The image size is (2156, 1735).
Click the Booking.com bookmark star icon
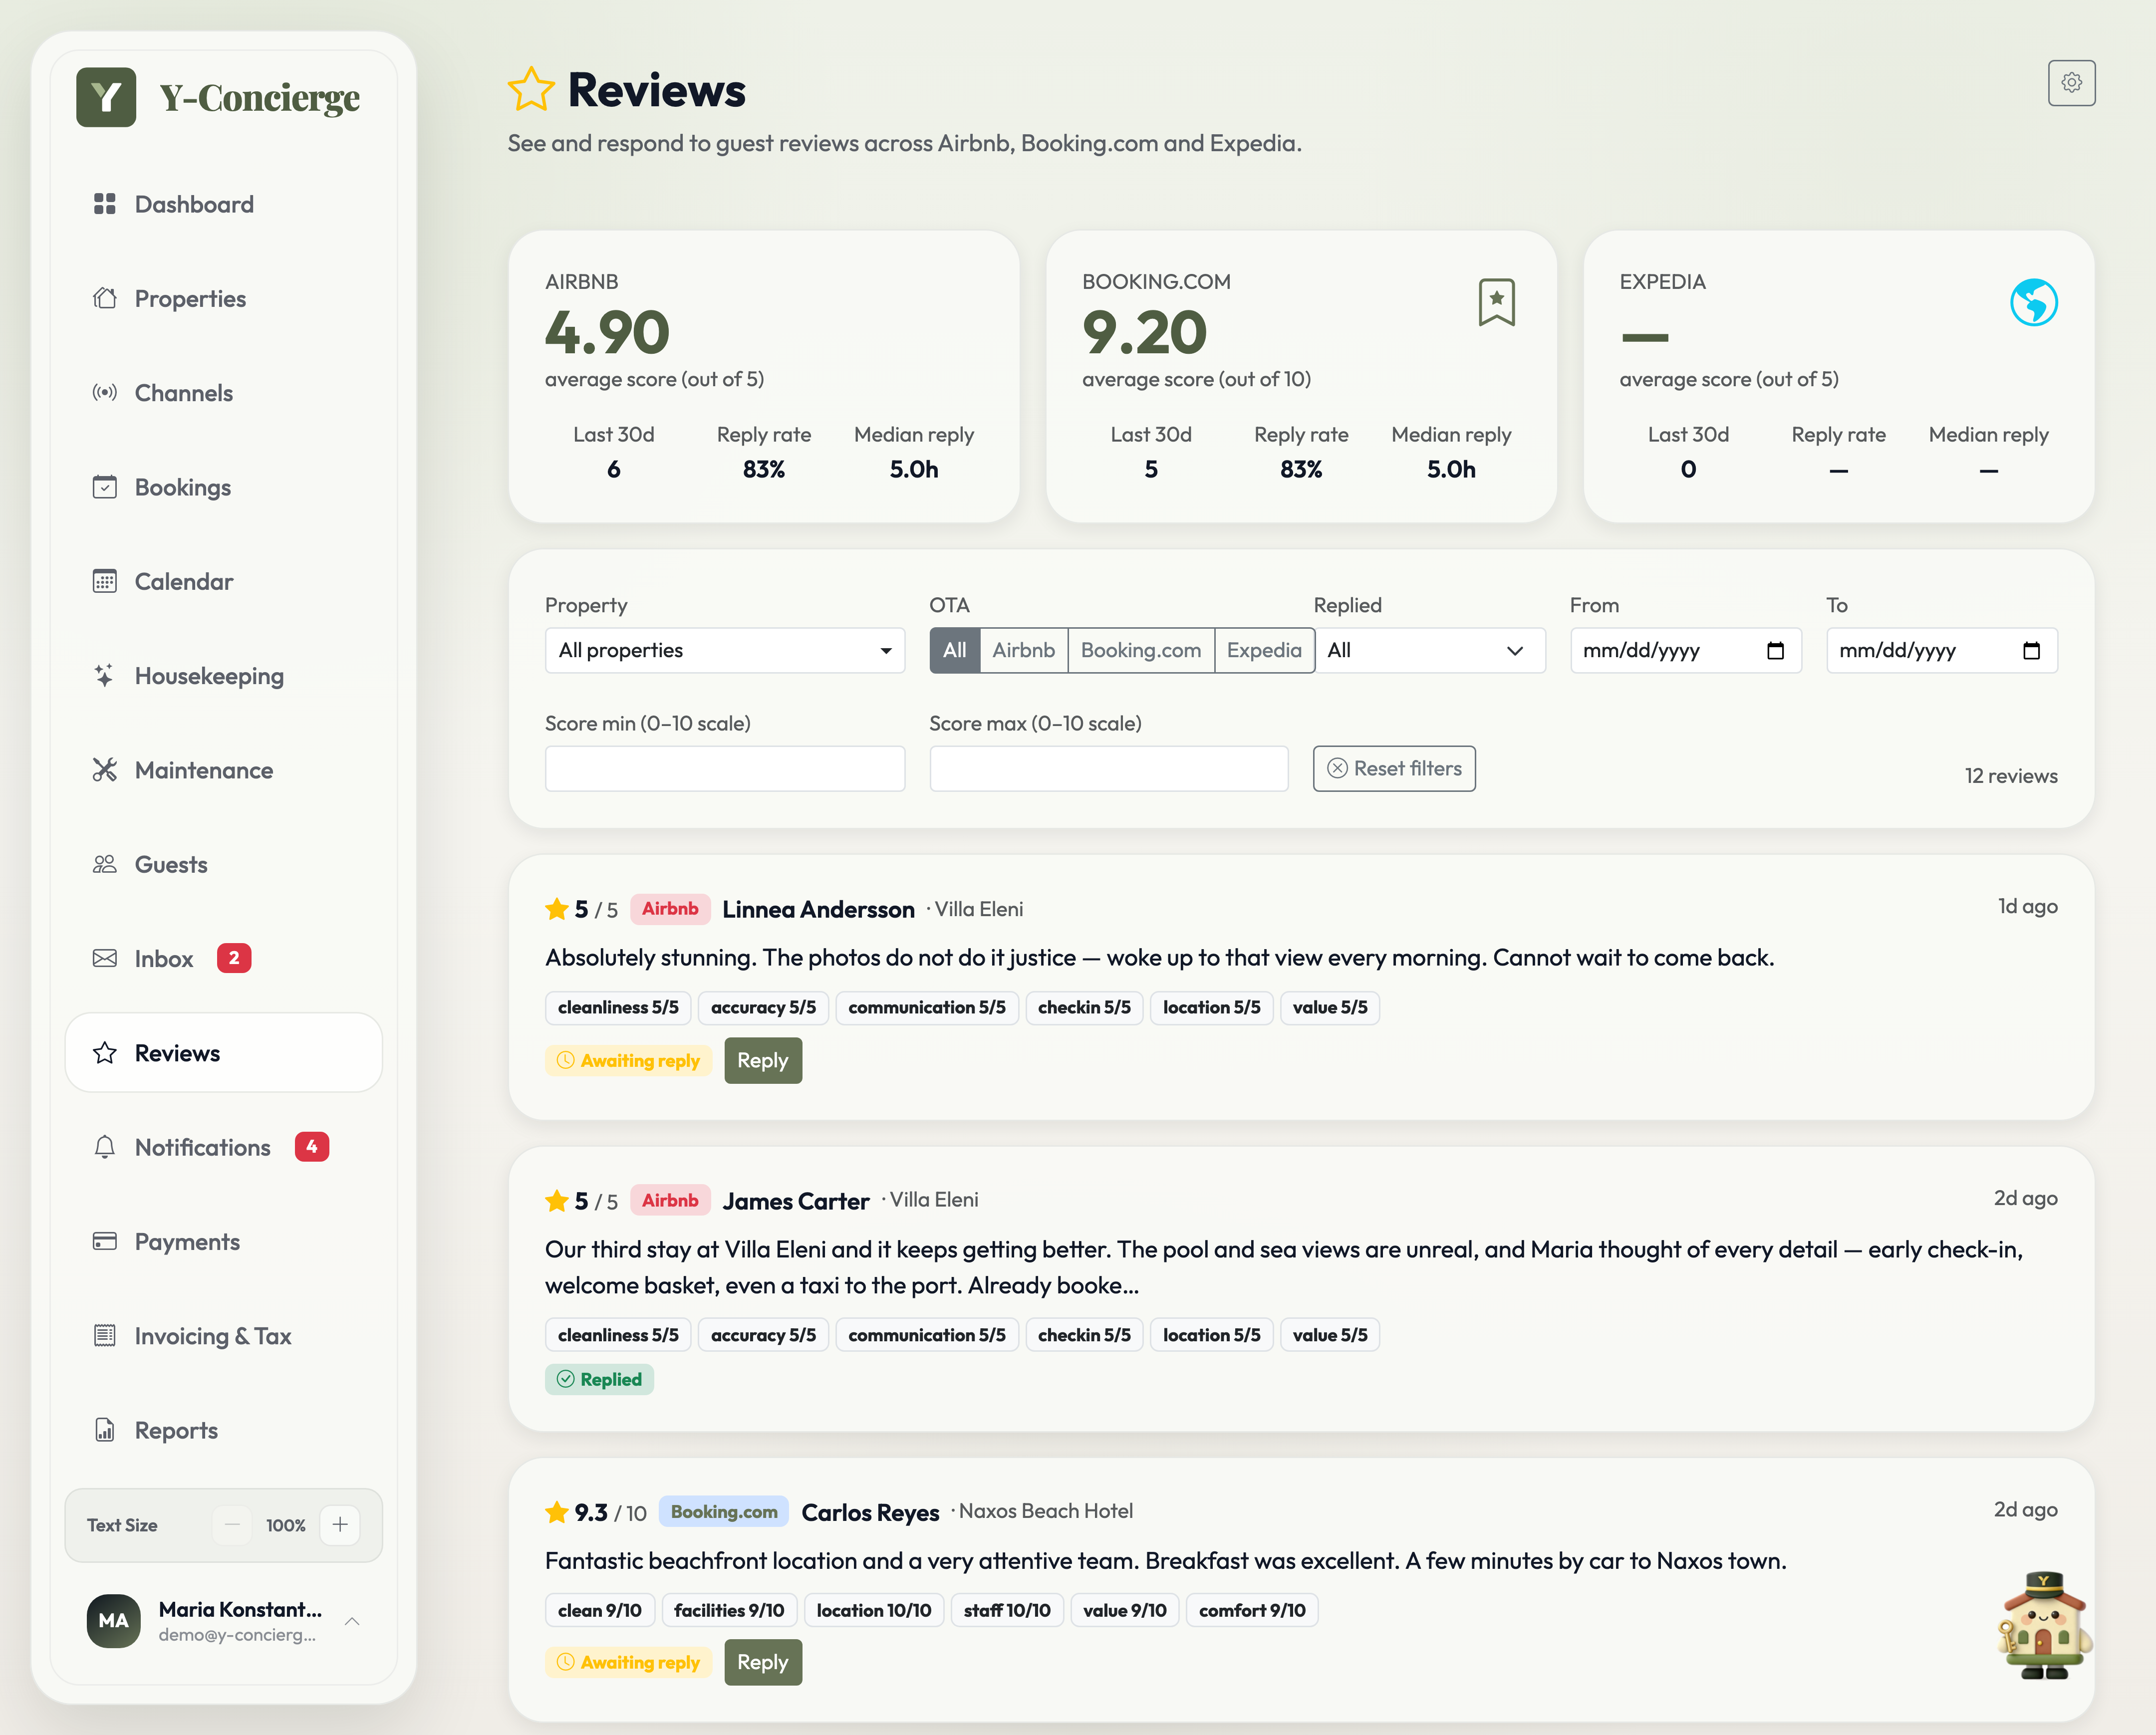pos(1496,302)
